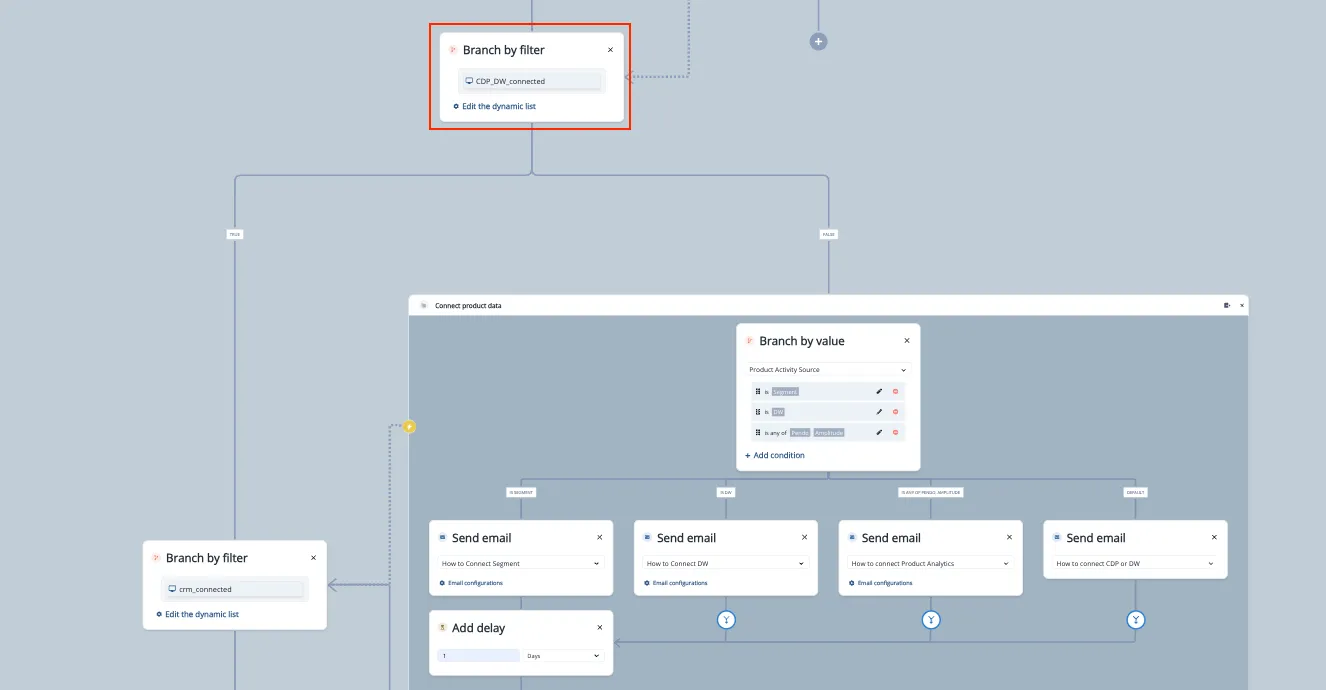The width and height of the screenshot is (1326, 690).
Task: Click the delay amount field showing 1
Action: pyautogui.click(x=478, y=656)
